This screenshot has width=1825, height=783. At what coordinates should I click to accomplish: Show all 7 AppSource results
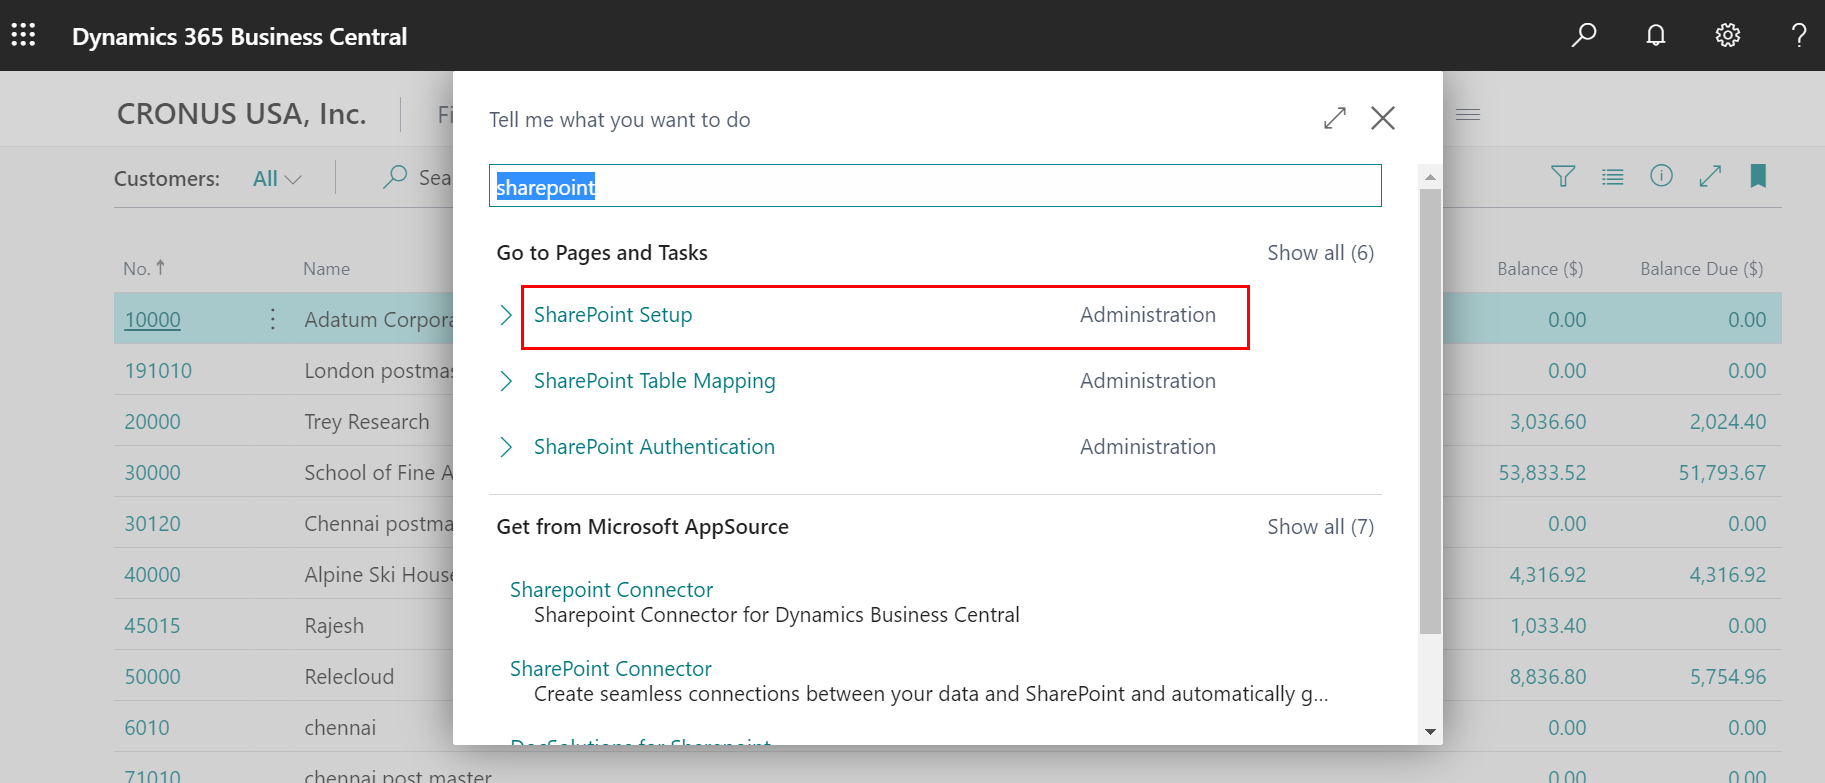click(1321, 527)
